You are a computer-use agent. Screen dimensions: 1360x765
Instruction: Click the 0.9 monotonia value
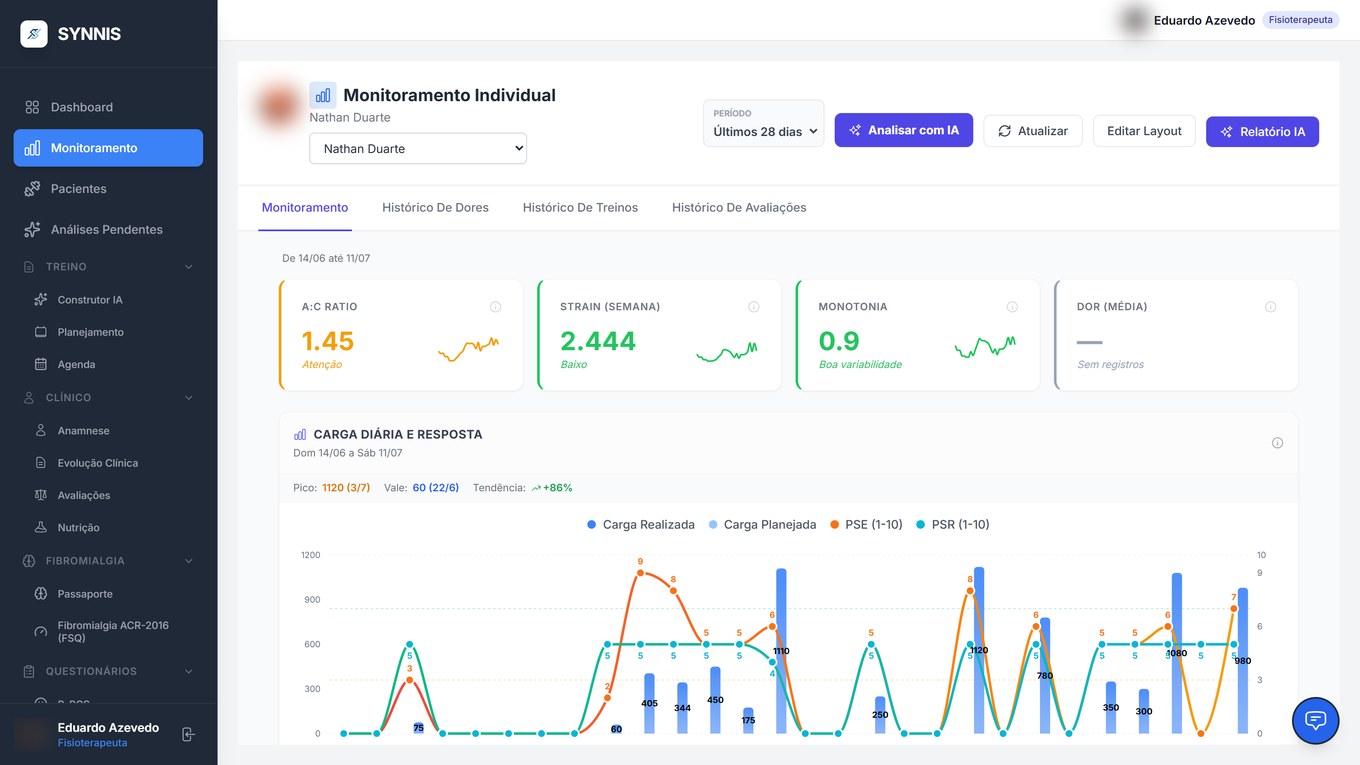click(x=839, y=341)
